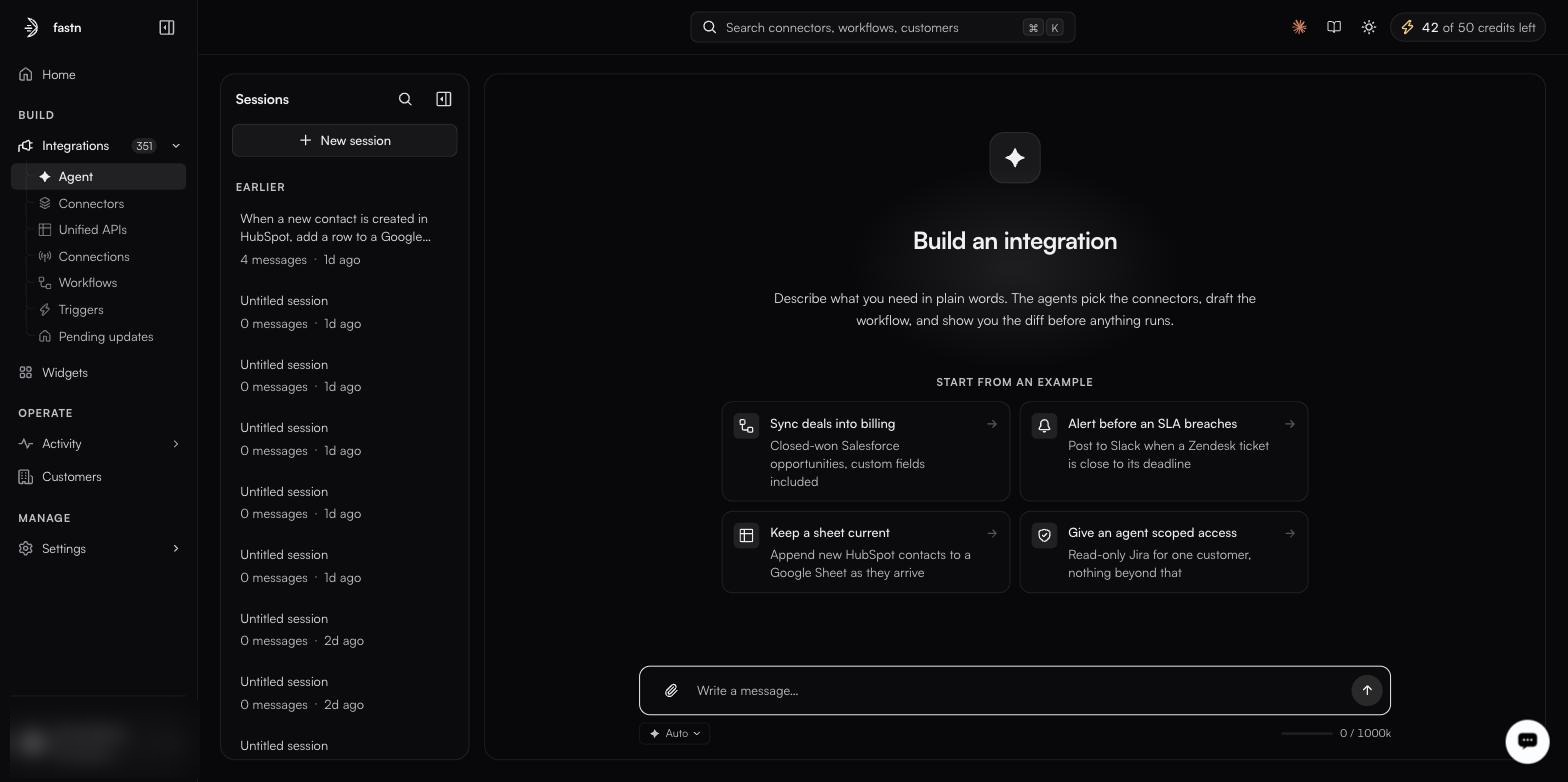Click the 0 / 1000k token progress bar
This screenshot has height=782, width=1568.
[1307, 733]
